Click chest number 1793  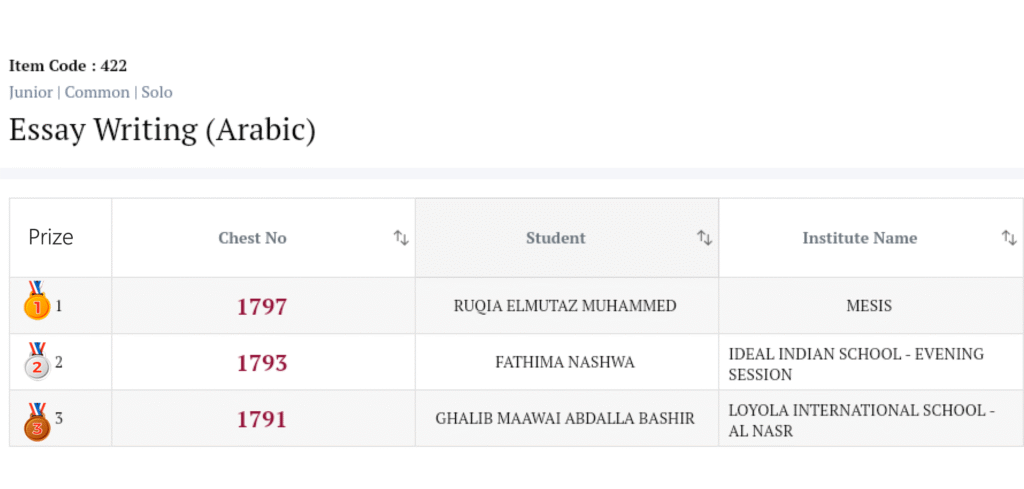tap(262, 363)
